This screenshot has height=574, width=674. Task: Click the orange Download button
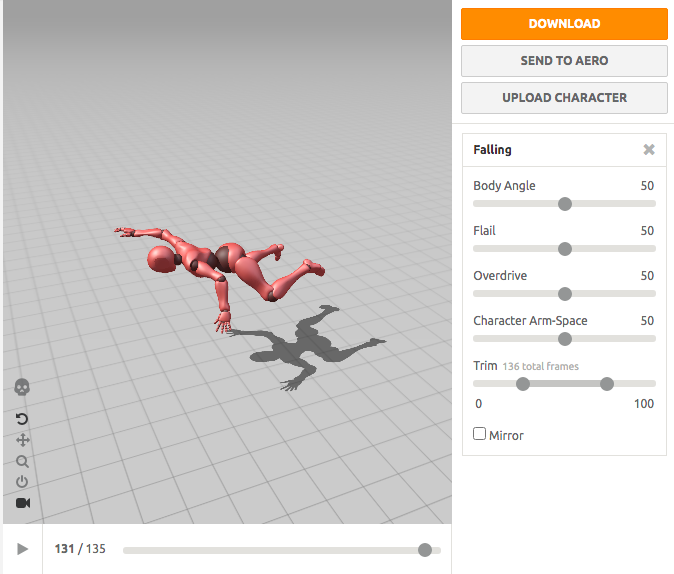click(564, 24)
